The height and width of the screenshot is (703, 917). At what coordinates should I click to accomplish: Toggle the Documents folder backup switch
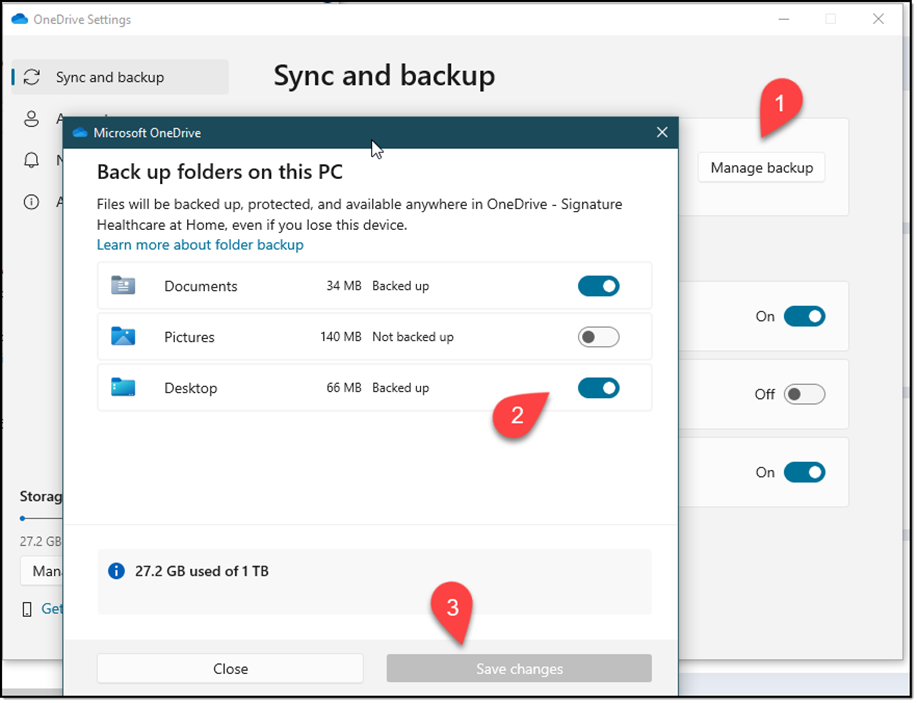tap(599, 287)
